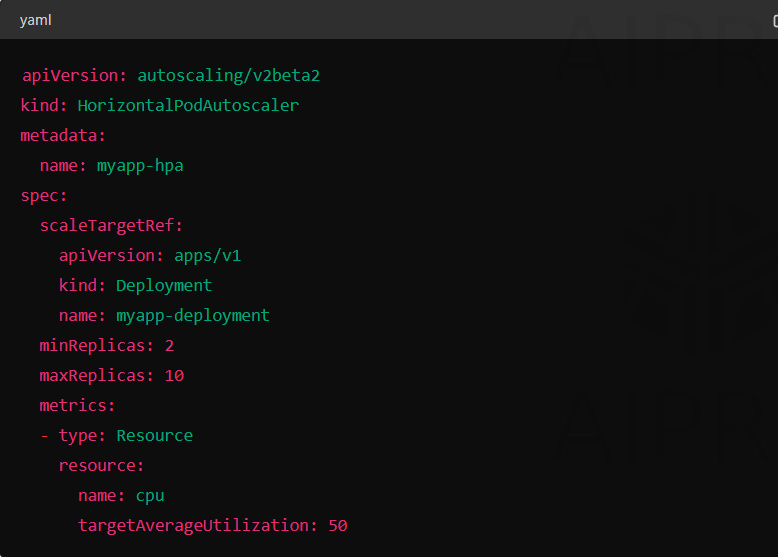
Task: Click the copy code icon in header
Action: coord(775,21)
